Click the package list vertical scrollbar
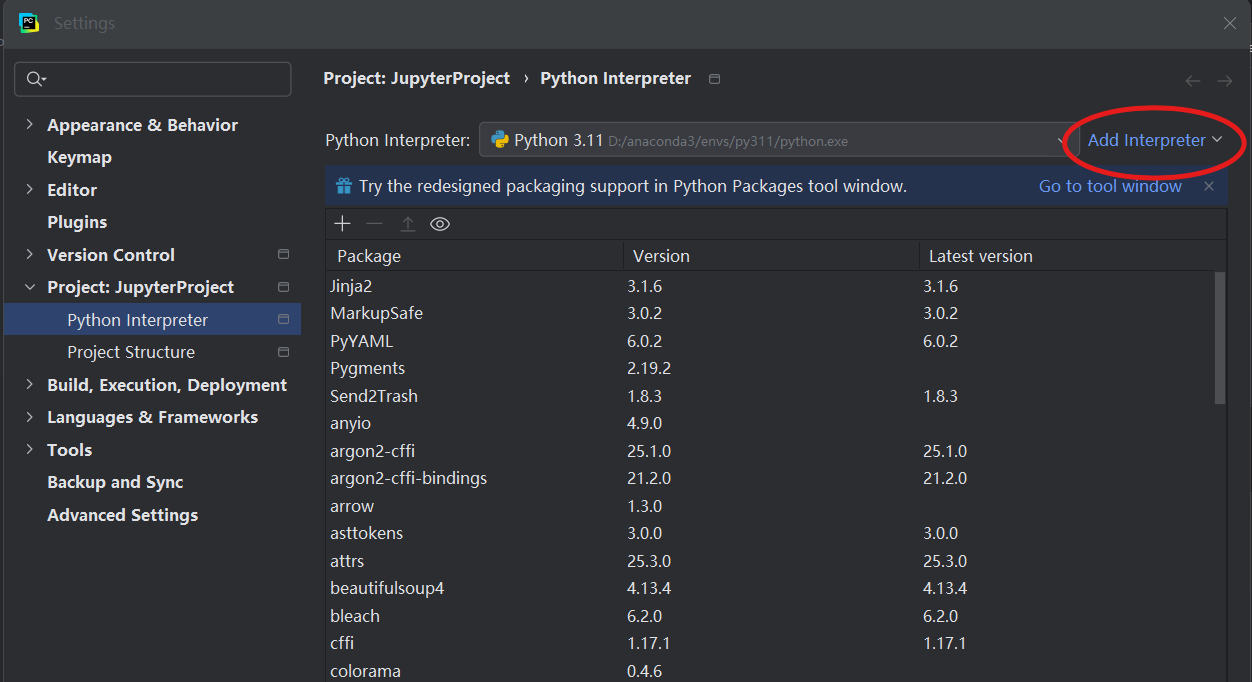 coord(1219,338)
